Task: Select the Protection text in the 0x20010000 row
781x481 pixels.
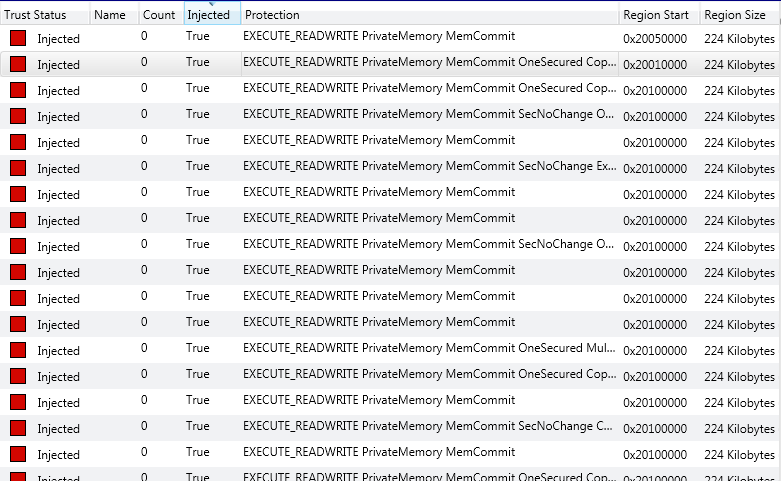Action: (x=430, y=62)
